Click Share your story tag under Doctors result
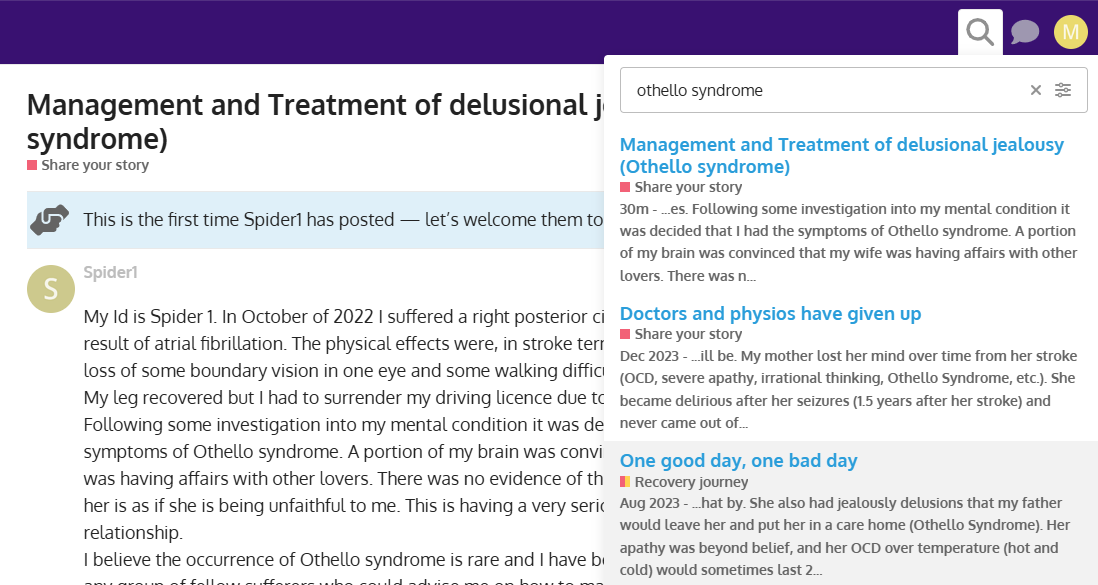Viewport: 1098px width, 585px height. click(687, 334)
